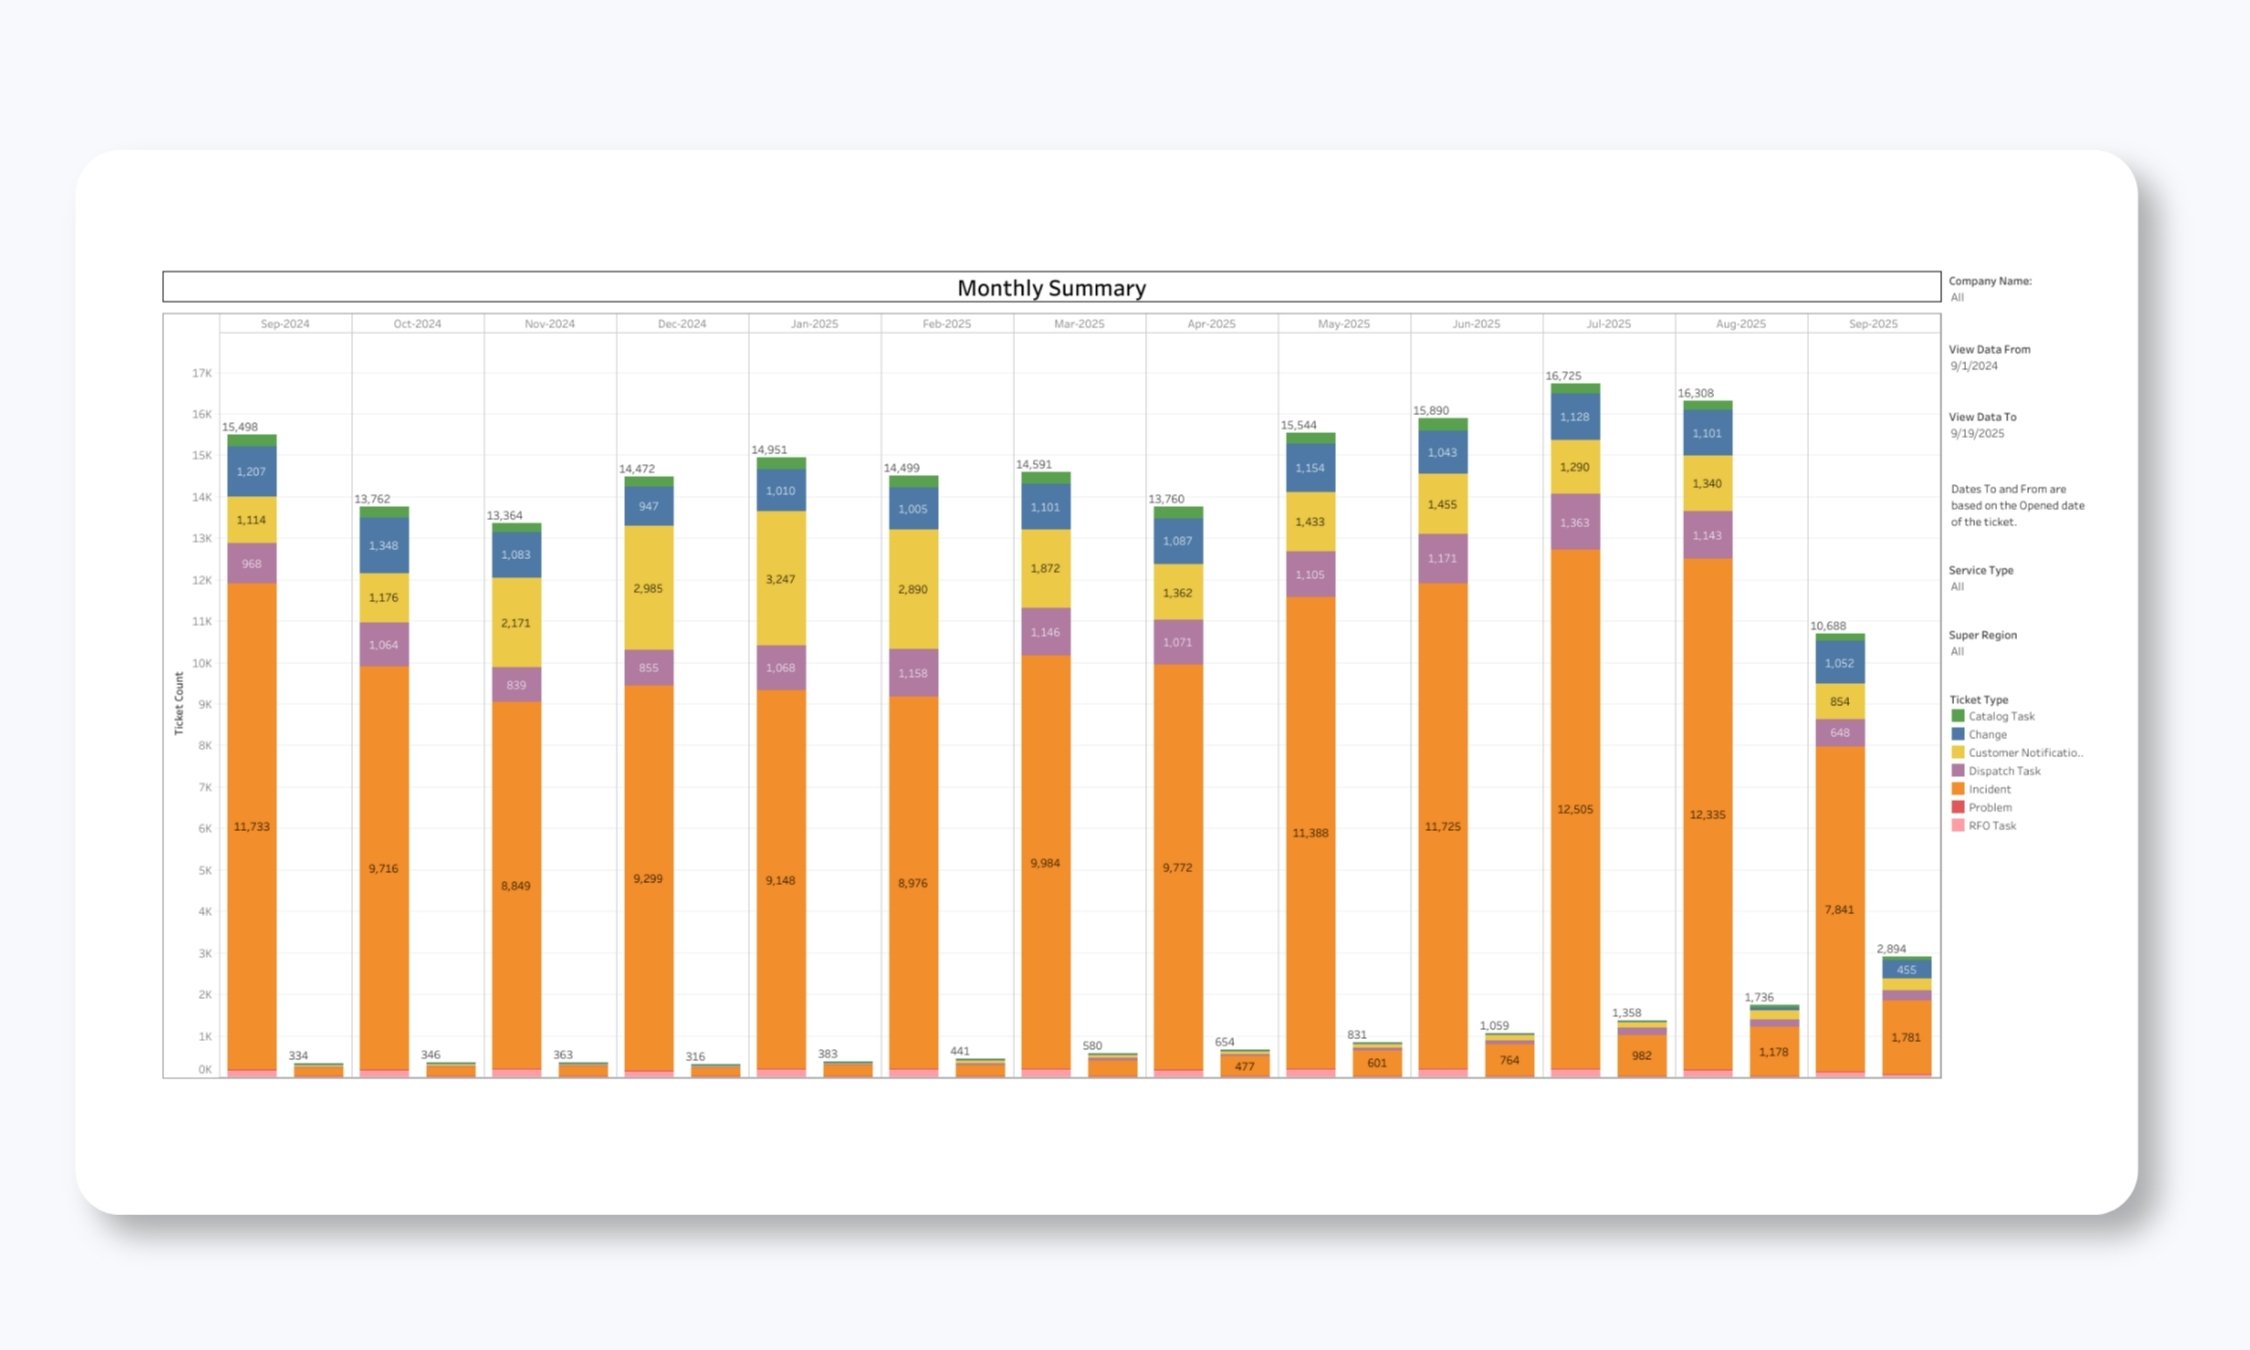Open the Super Region filter showing All

tap(1956, 651)
